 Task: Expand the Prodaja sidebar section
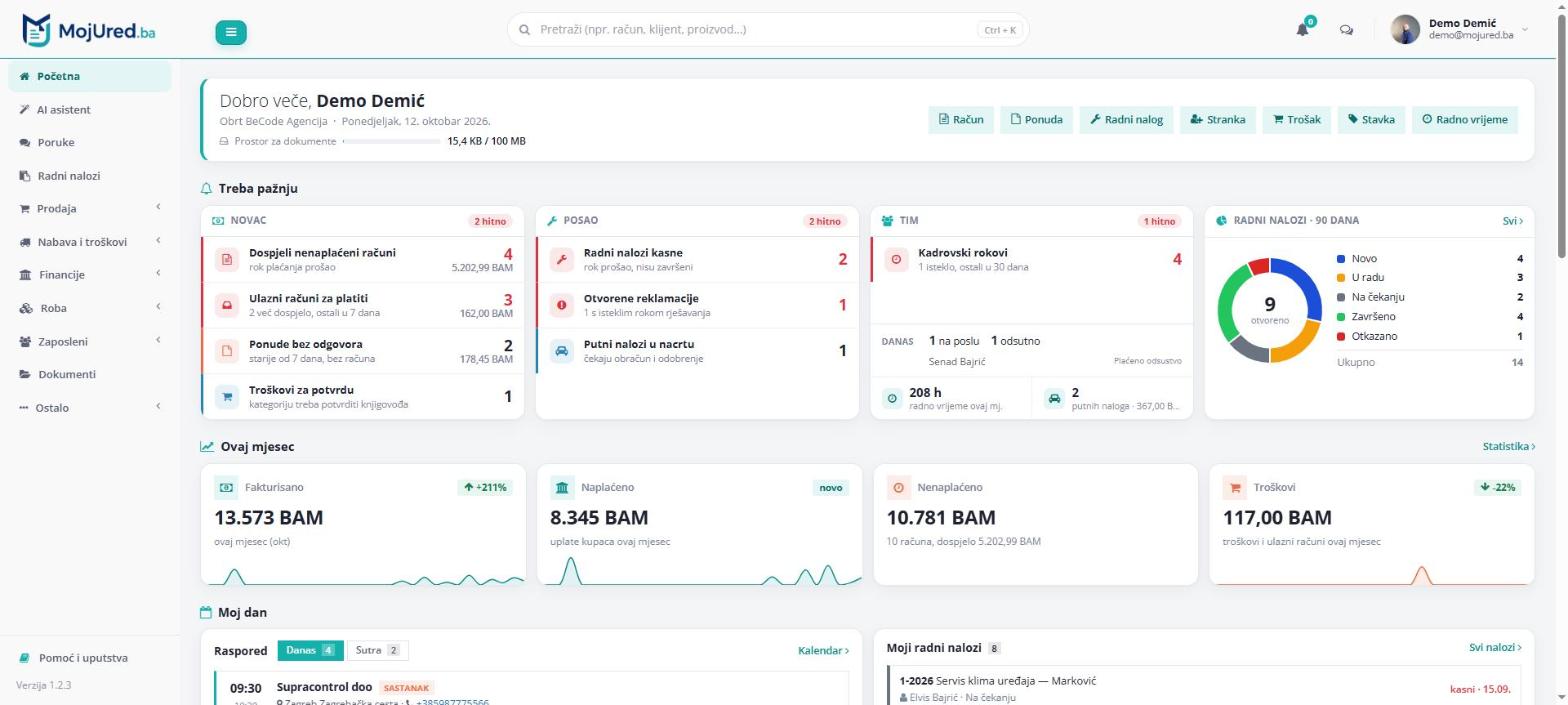pyautogui.click(x=90, y=208)
